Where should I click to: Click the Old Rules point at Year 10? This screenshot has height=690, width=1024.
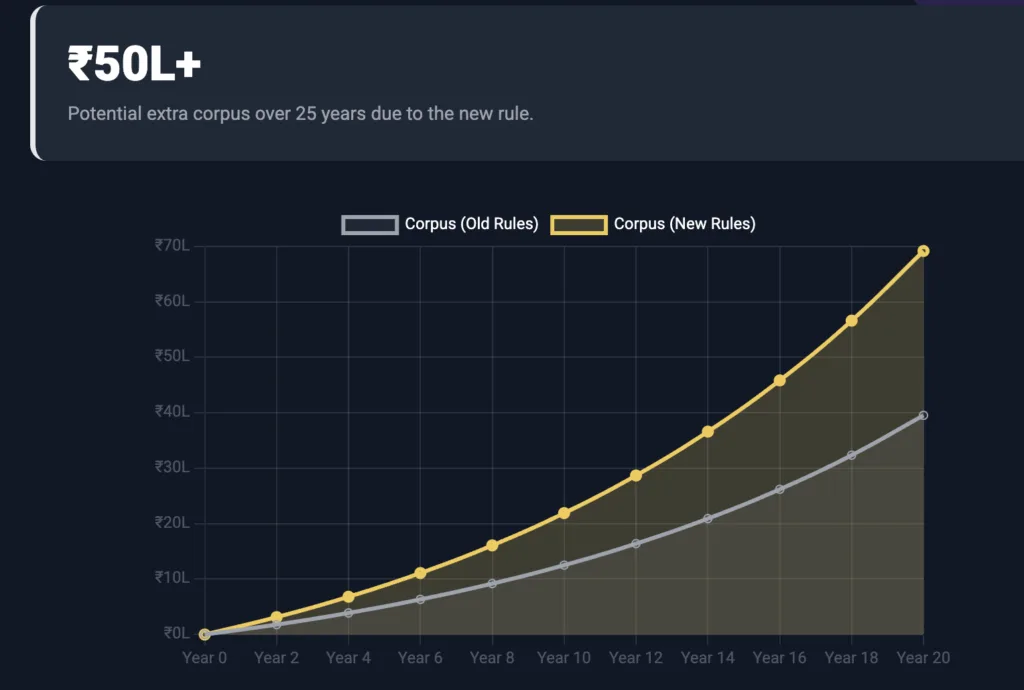tap(564, 565)
